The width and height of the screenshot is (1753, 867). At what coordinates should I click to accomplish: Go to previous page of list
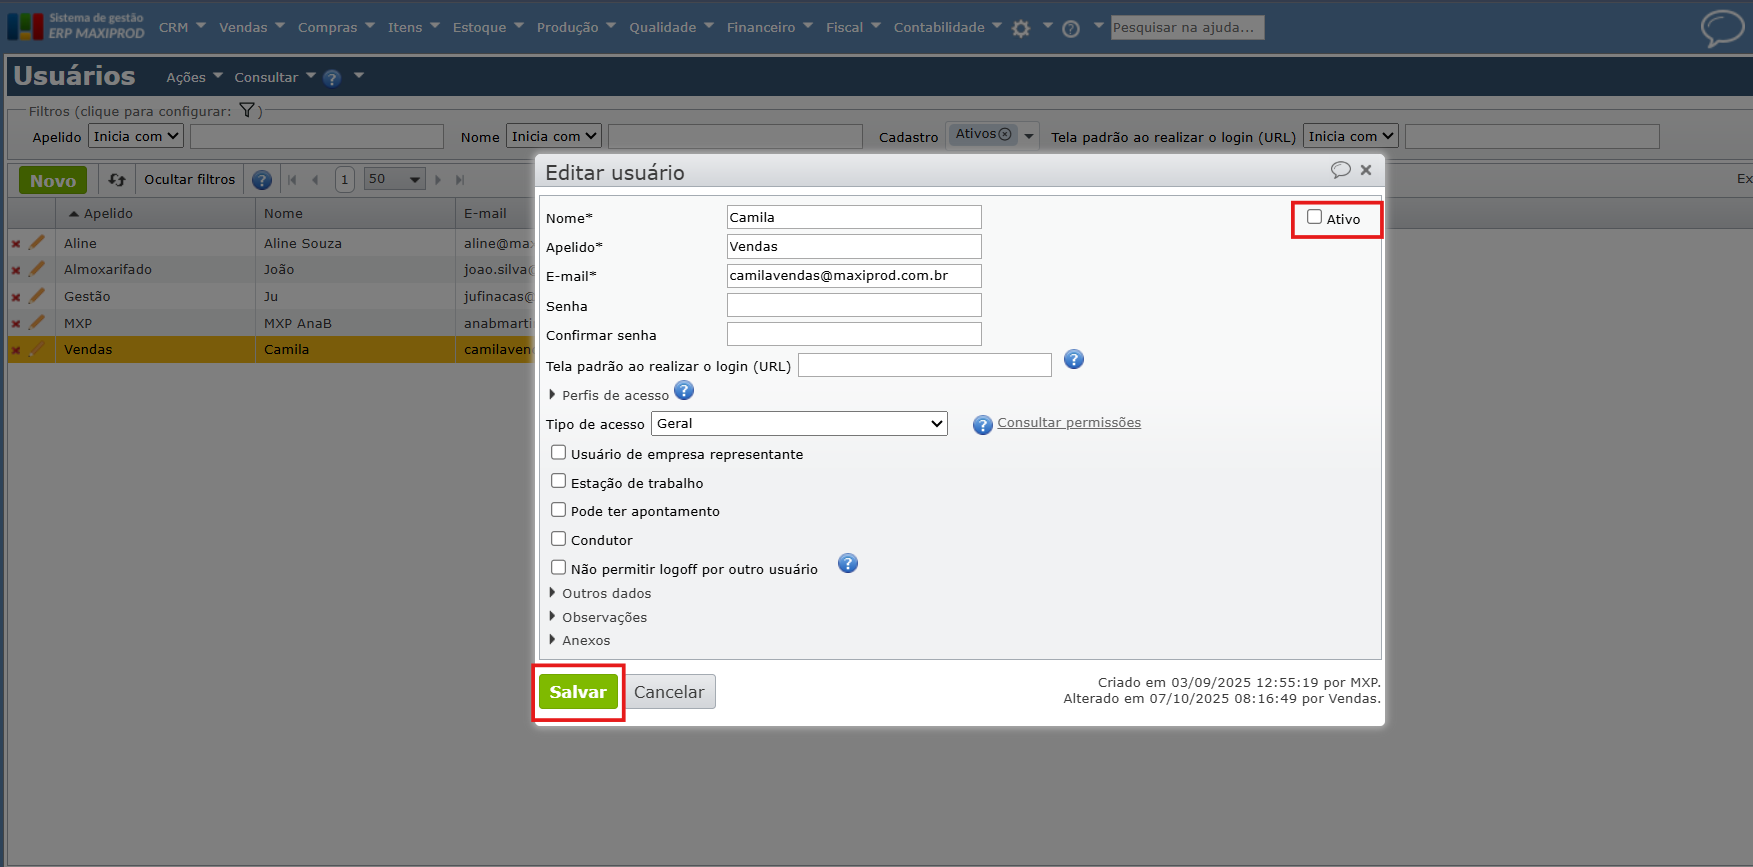pyautogui.click(x=315, y=180)
